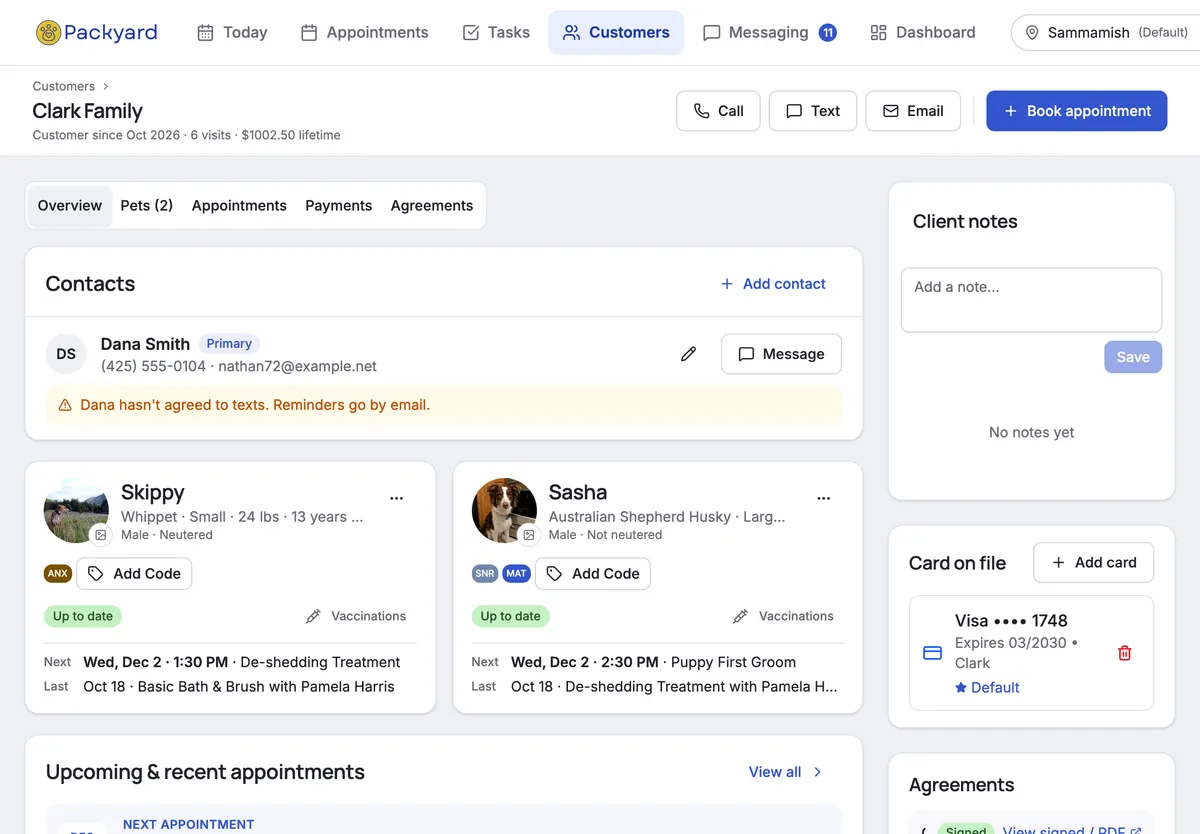Viewport: 1200px width, 834px height.
Task: Open Sasha's three-dot options menu
Action: coord(824,498)
